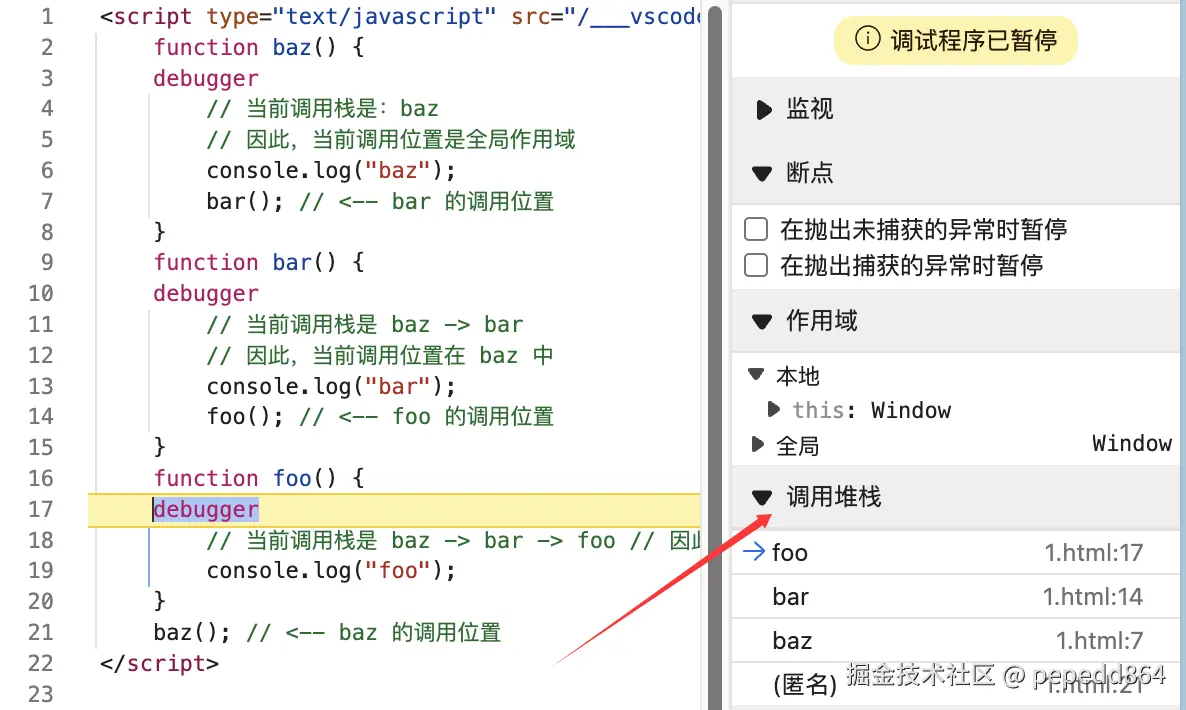
Task: Expand the 全局 (Global) scope node
Action: click(x=757, y=444)
